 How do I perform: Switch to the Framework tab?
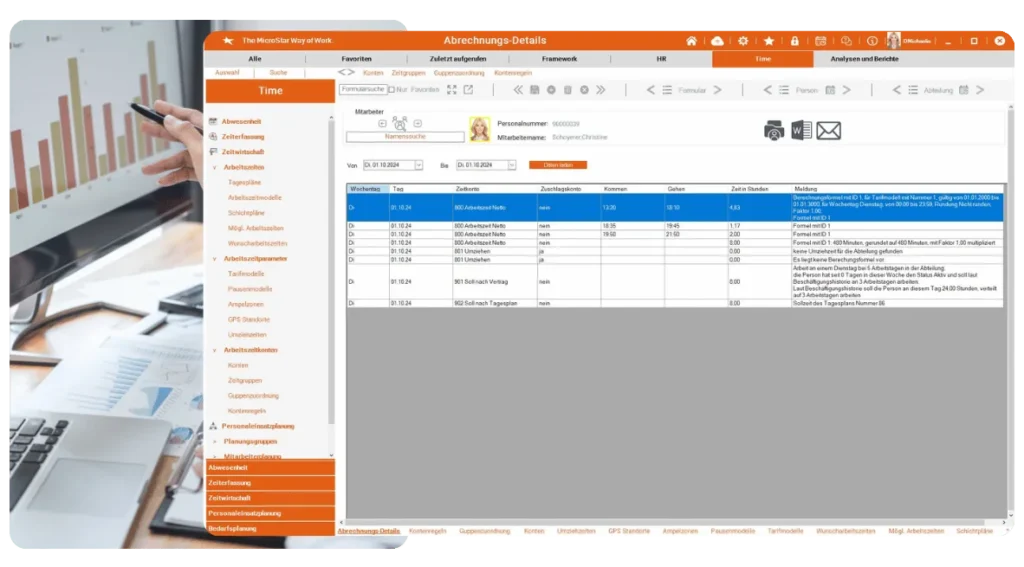point(560,59)
